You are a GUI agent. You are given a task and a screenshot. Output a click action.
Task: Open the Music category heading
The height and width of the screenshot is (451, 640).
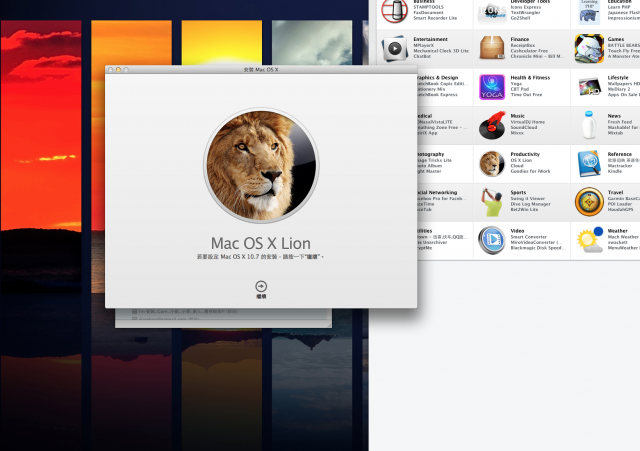[518, 116]
